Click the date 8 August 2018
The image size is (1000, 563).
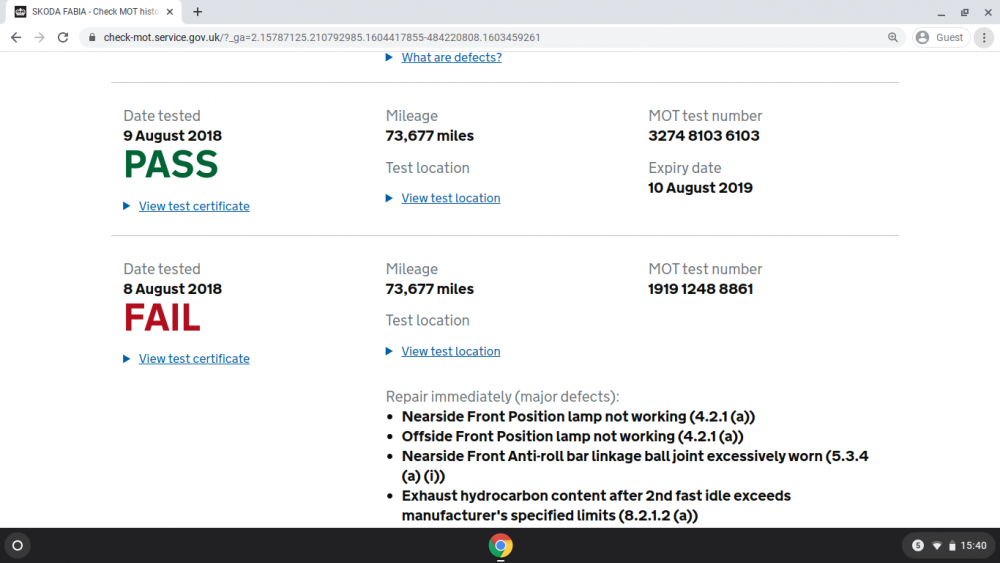click(x=173, y=289)
